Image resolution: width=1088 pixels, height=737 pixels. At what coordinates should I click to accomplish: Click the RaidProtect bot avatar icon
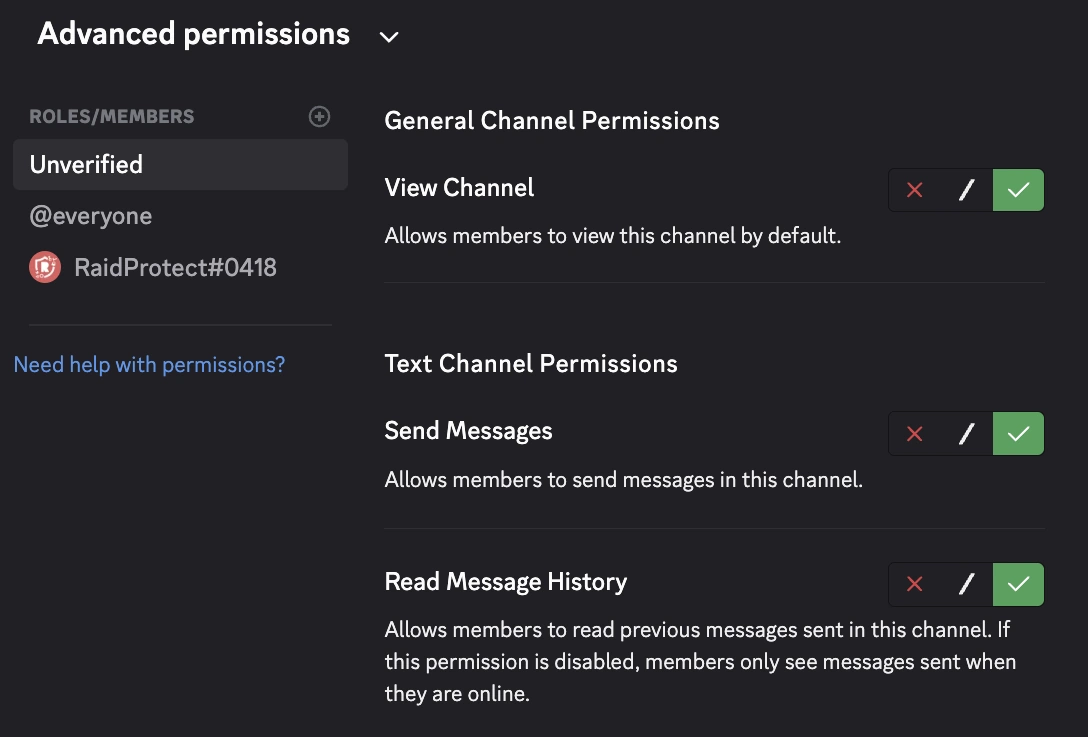coord(45,267)
